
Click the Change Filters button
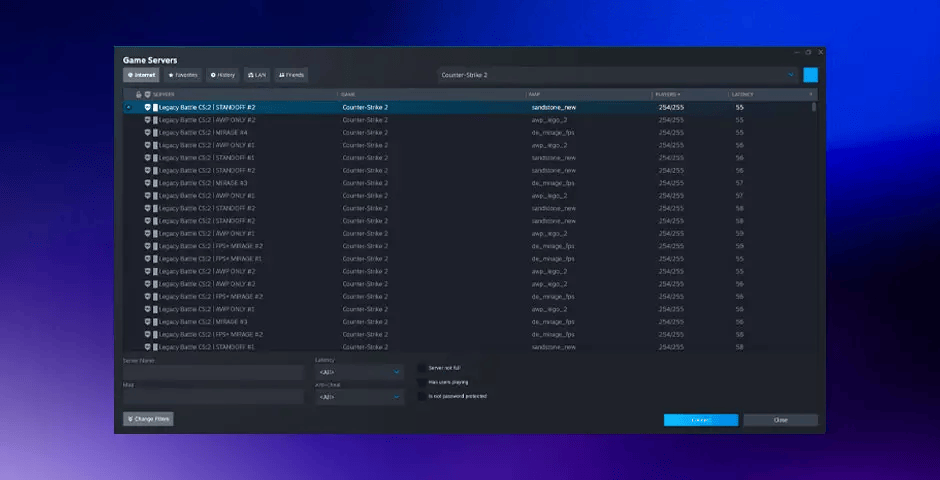tap(149, 419)
